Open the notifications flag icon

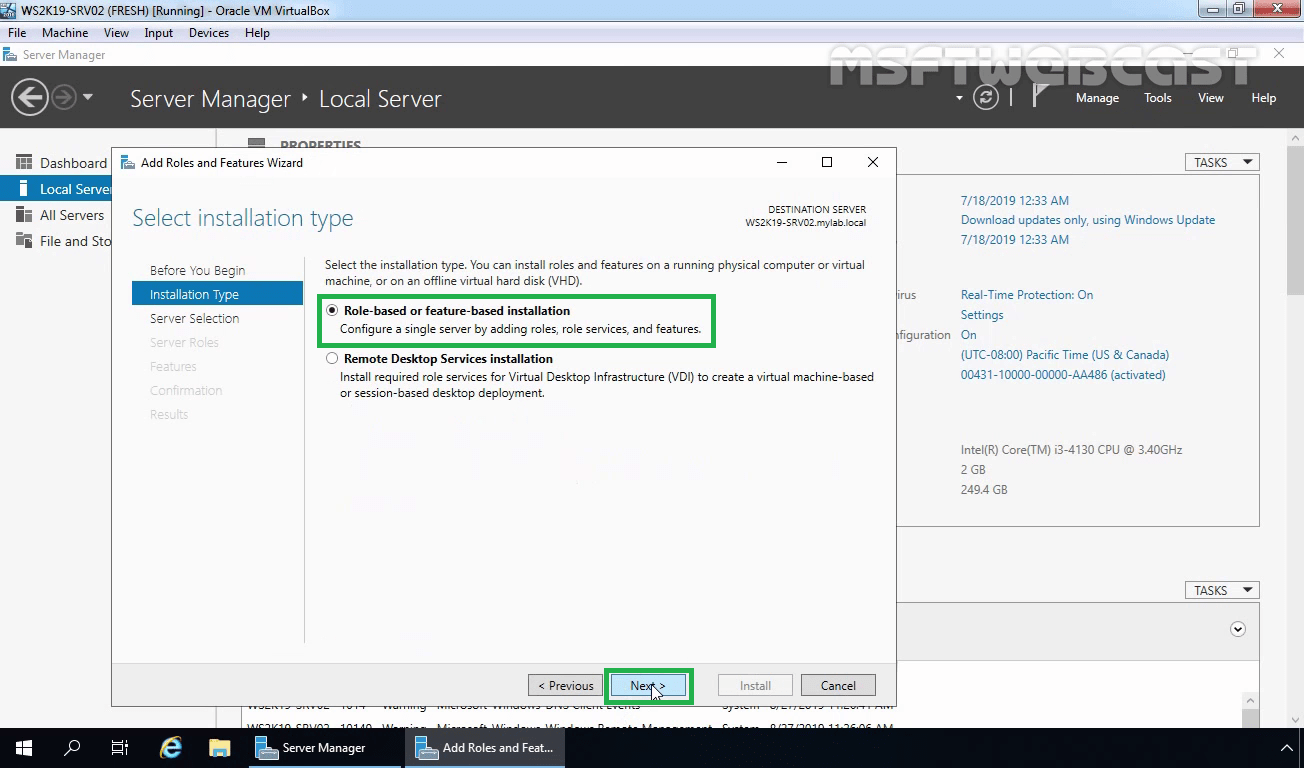[1041, 96]
